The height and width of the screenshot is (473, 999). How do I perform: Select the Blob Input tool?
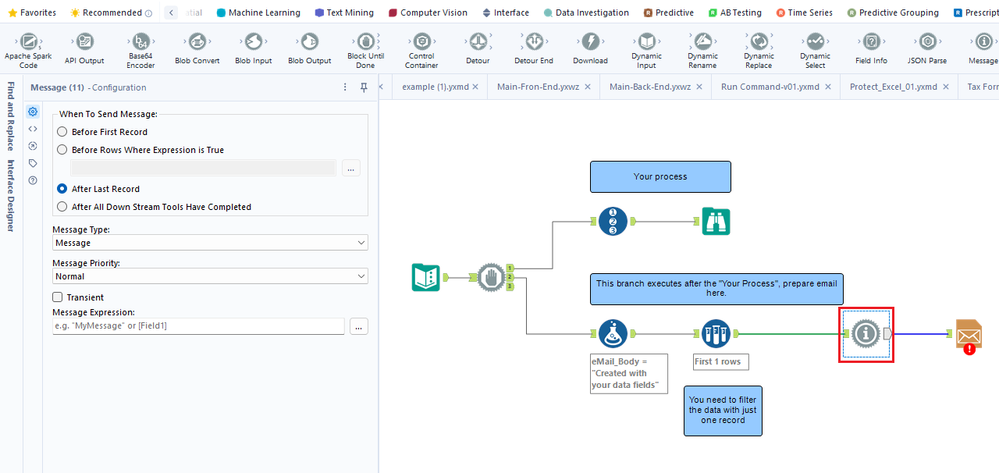253,49
